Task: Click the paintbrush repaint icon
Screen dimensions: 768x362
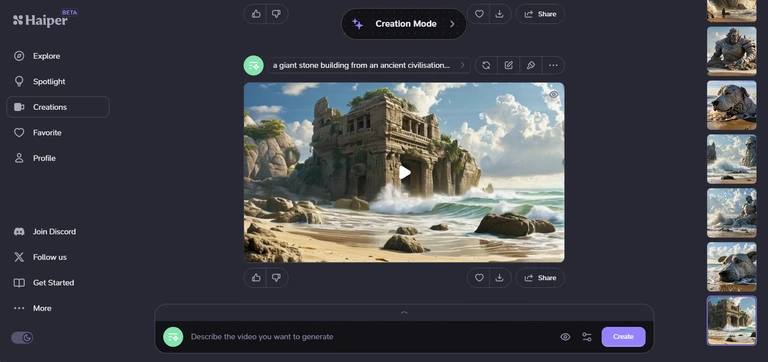Action: tap(530, 65)
